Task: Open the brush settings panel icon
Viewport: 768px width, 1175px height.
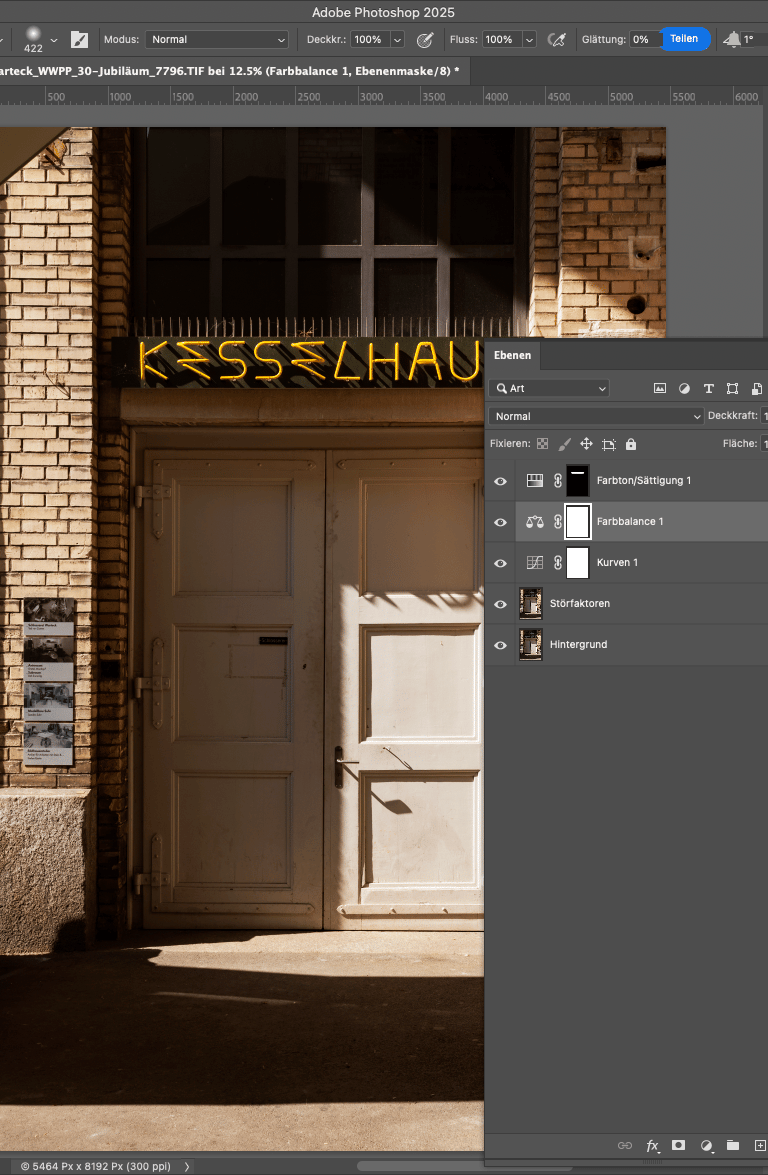Action: (x=79, y=40)
